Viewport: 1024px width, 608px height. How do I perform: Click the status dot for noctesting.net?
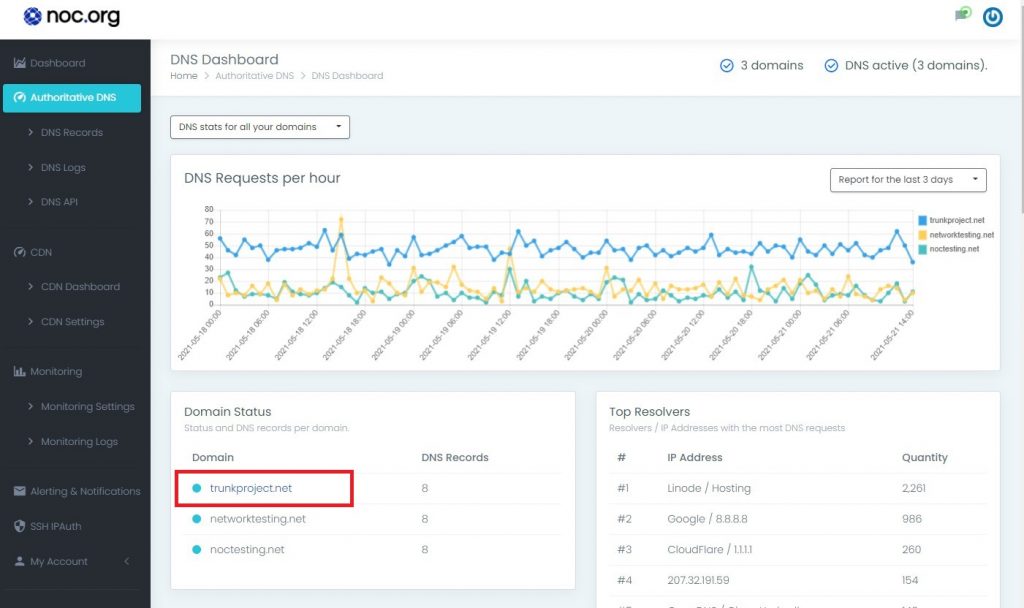click(x=197, y=549)
